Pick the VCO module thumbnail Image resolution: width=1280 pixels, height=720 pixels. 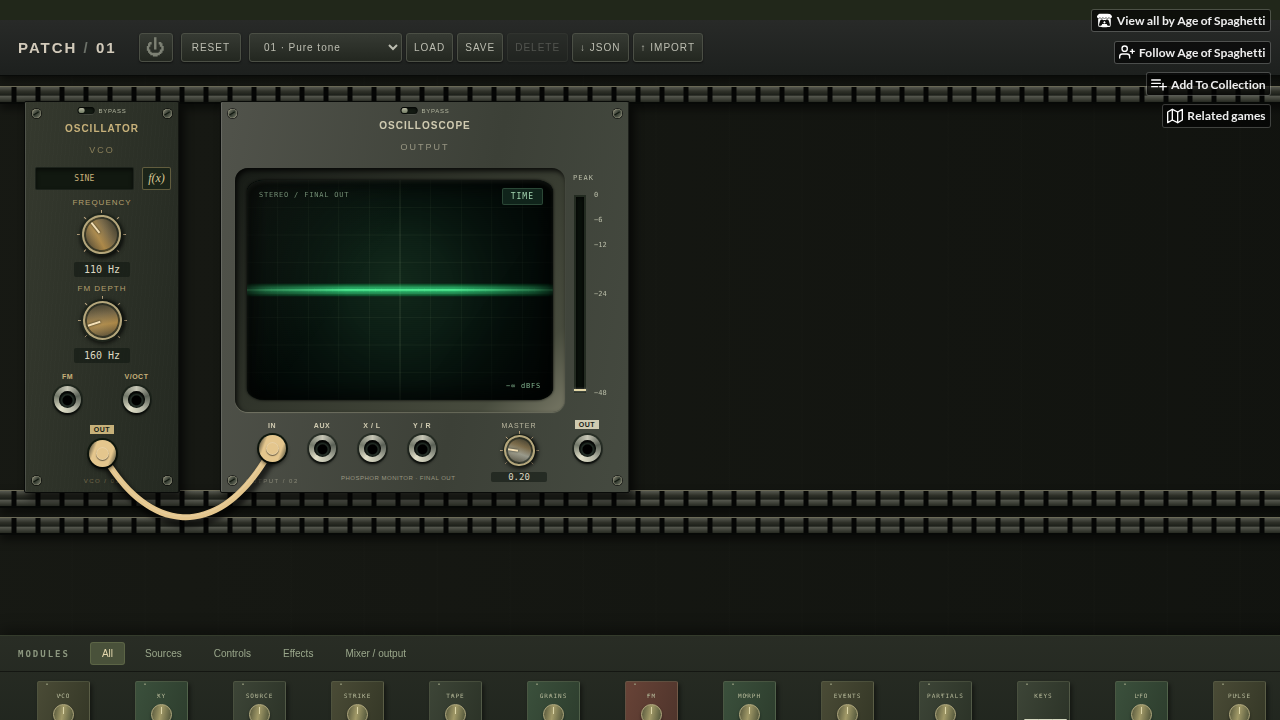pos(63,701)
